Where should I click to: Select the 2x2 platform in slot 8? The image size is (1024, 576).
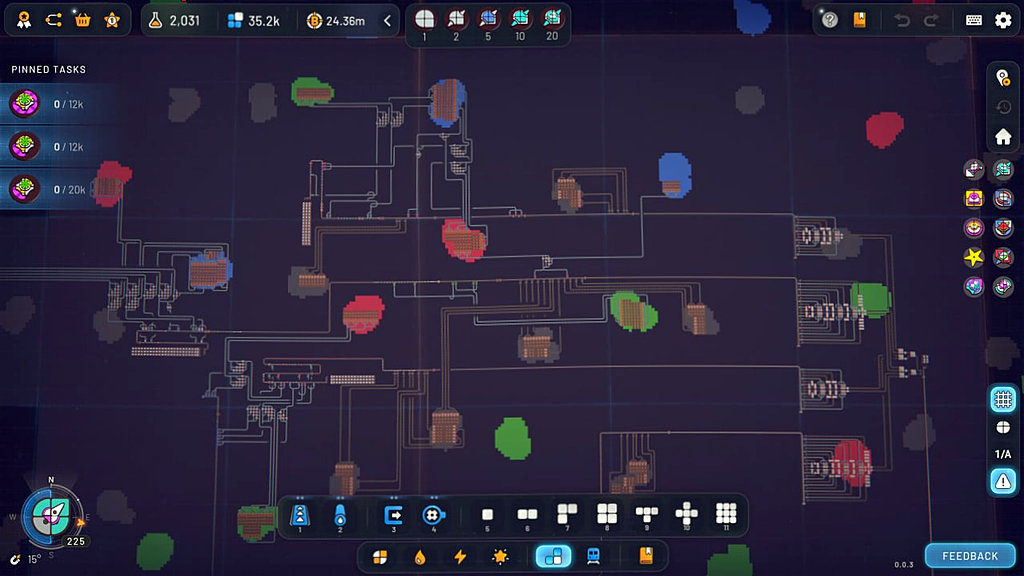click(607, 515)
